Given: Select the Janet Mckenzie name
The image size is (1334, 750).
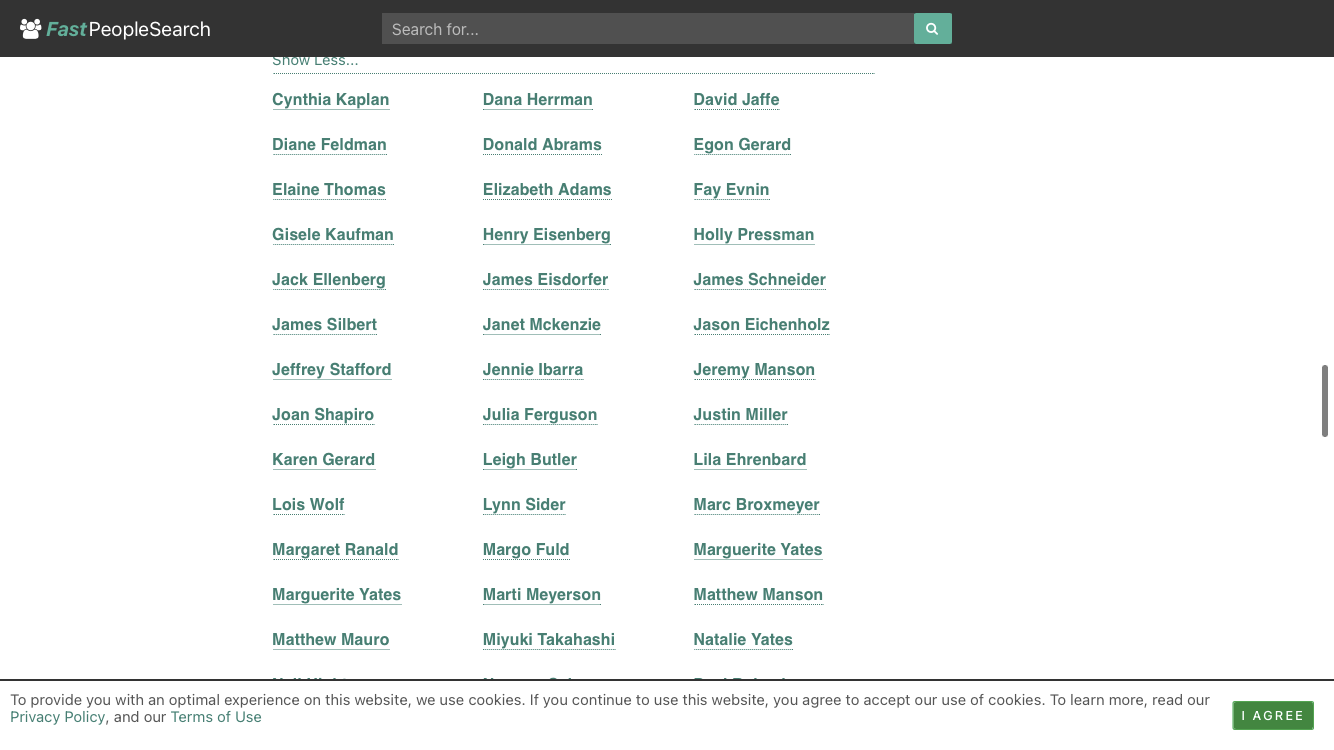Looking at the screenshot, I should (x=541, y=324).
